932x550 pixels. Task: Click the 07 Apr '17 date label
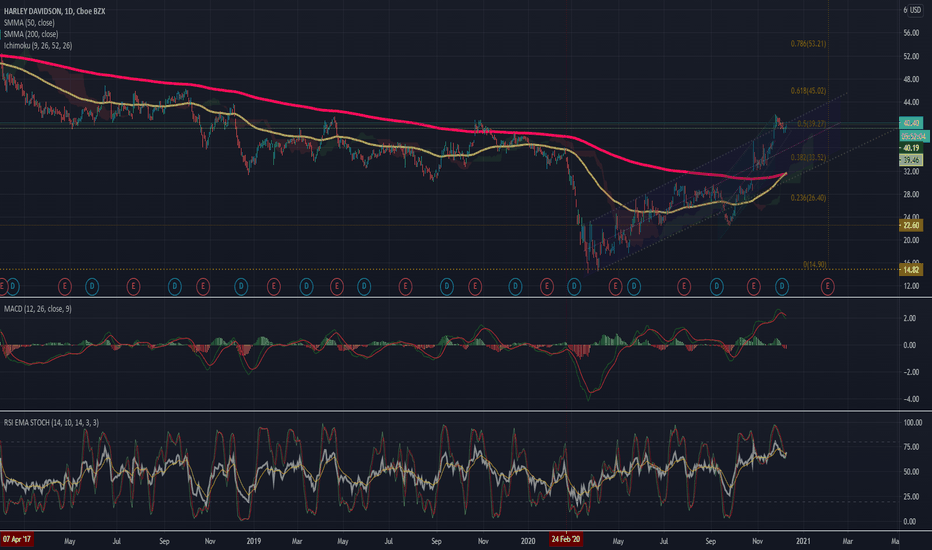(x=17, y=539)
